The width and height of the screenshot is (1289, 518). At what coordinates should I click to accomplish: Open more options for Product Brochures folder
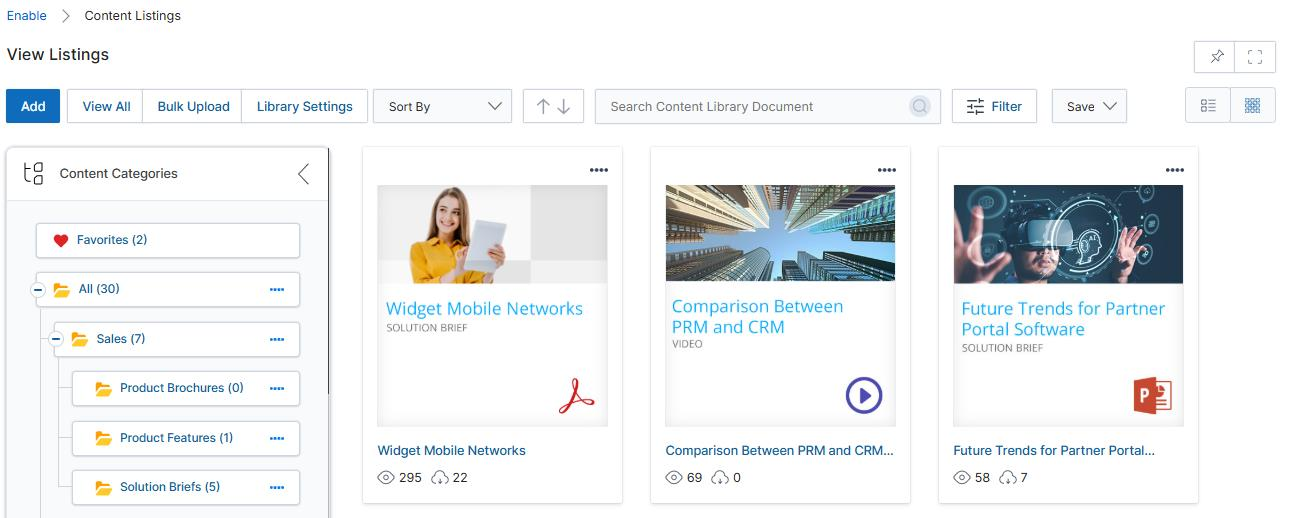click(x=277, y=389)
